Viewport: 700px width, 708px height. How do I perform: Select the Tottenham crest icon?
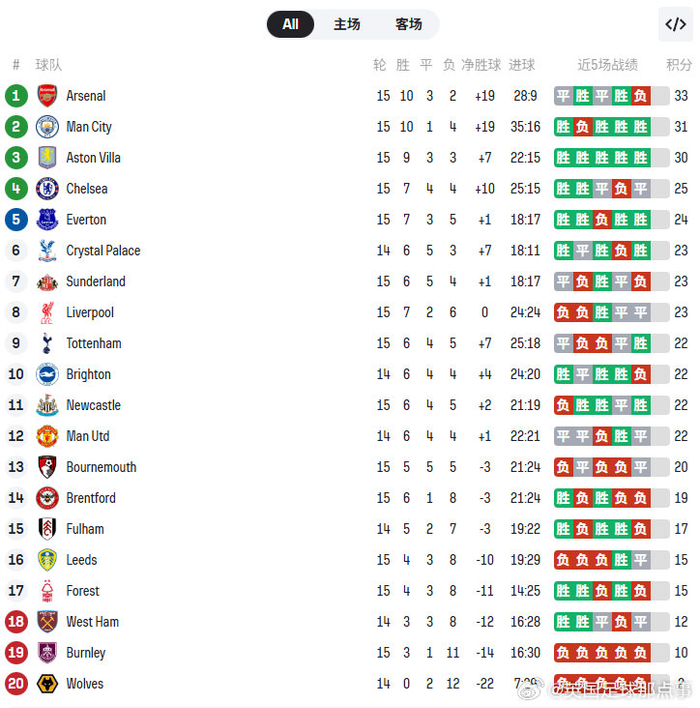coord(47,344)
